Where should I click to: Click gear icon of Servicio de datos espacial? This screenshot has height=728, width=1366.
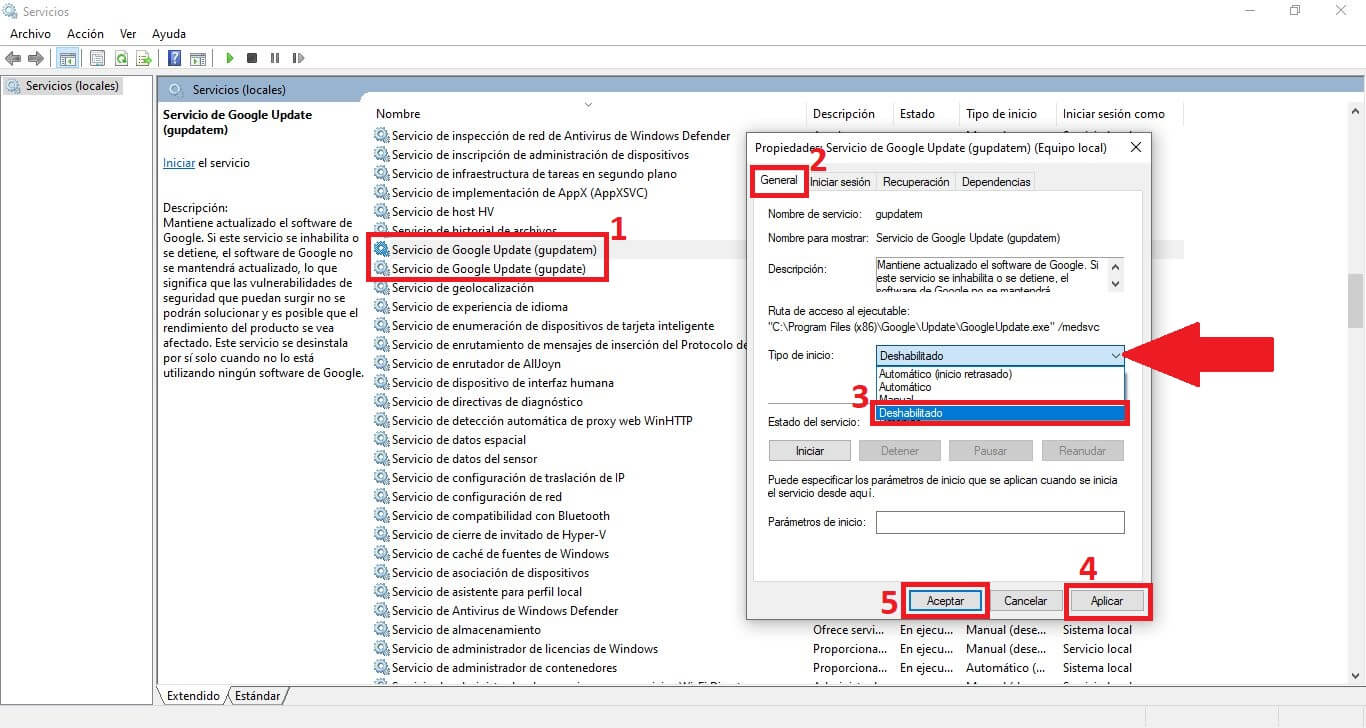[381, 440]
